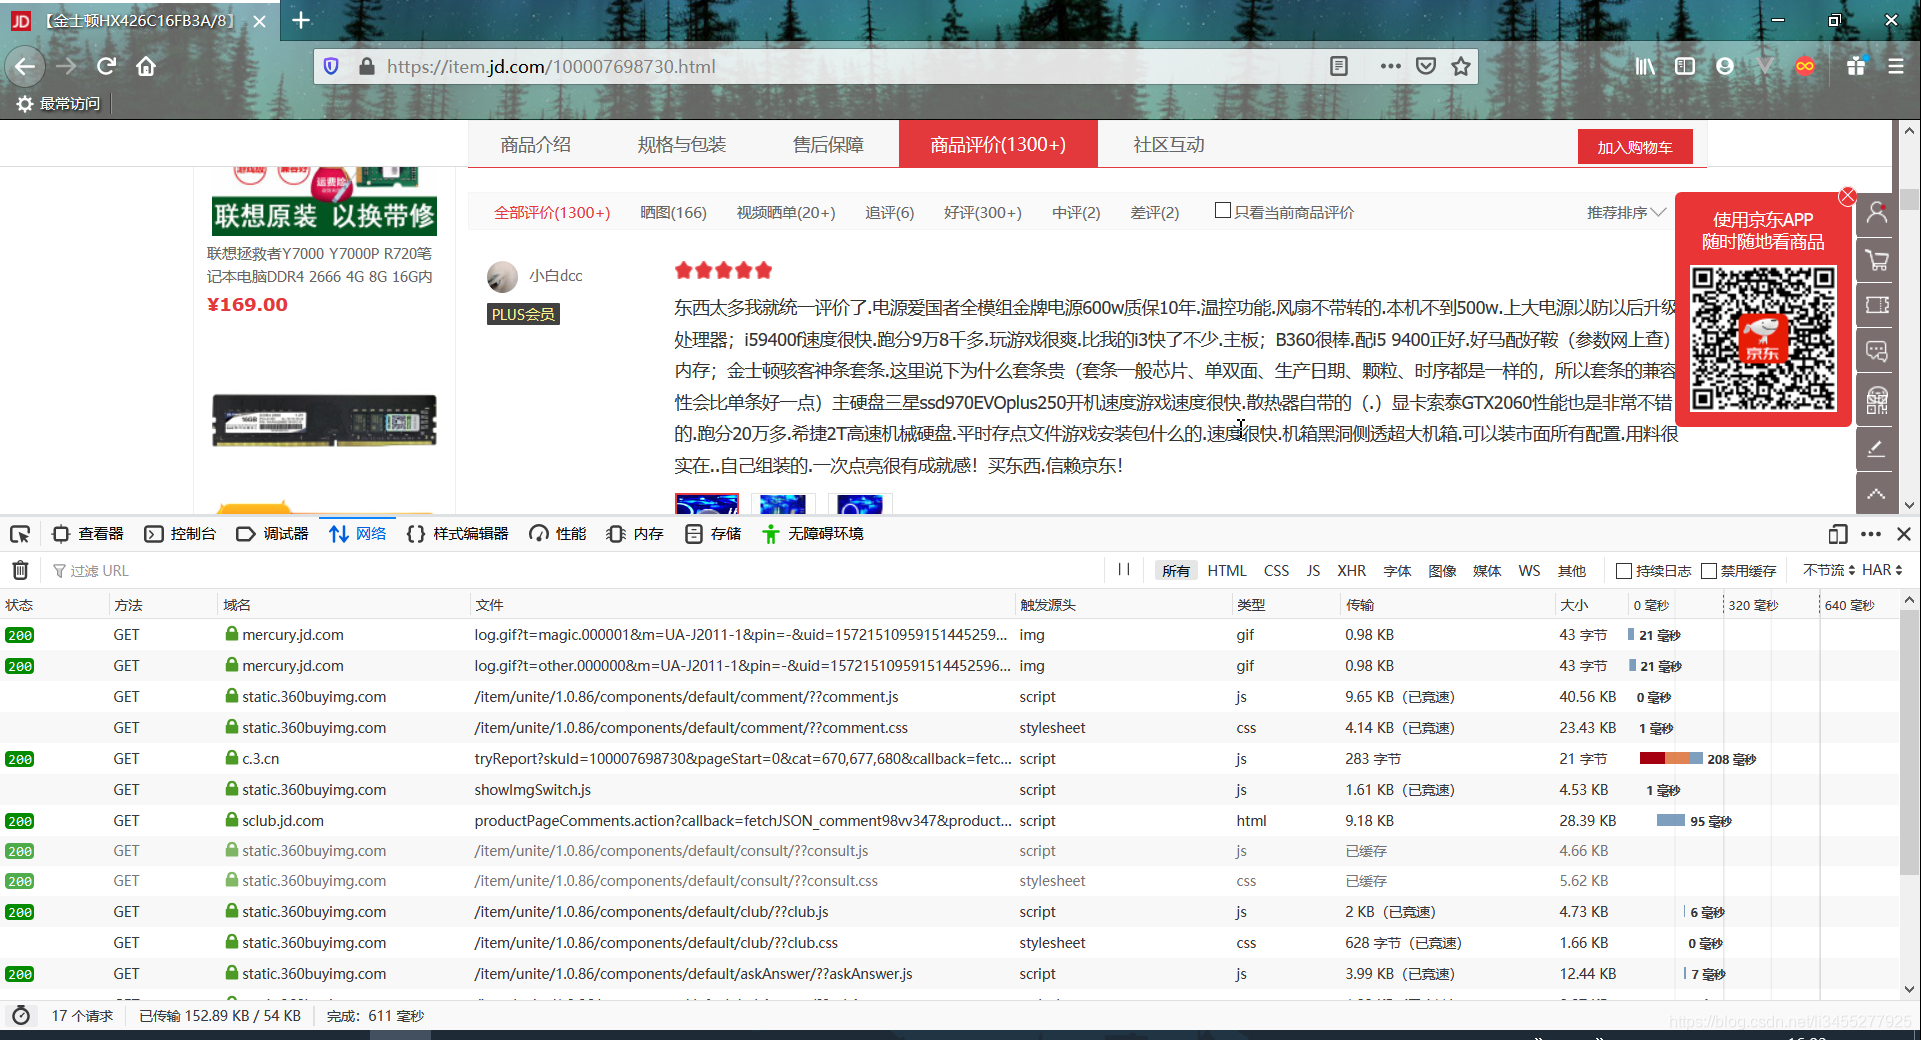
Task: Add item to shopping cart
Action: point(1635,147)
